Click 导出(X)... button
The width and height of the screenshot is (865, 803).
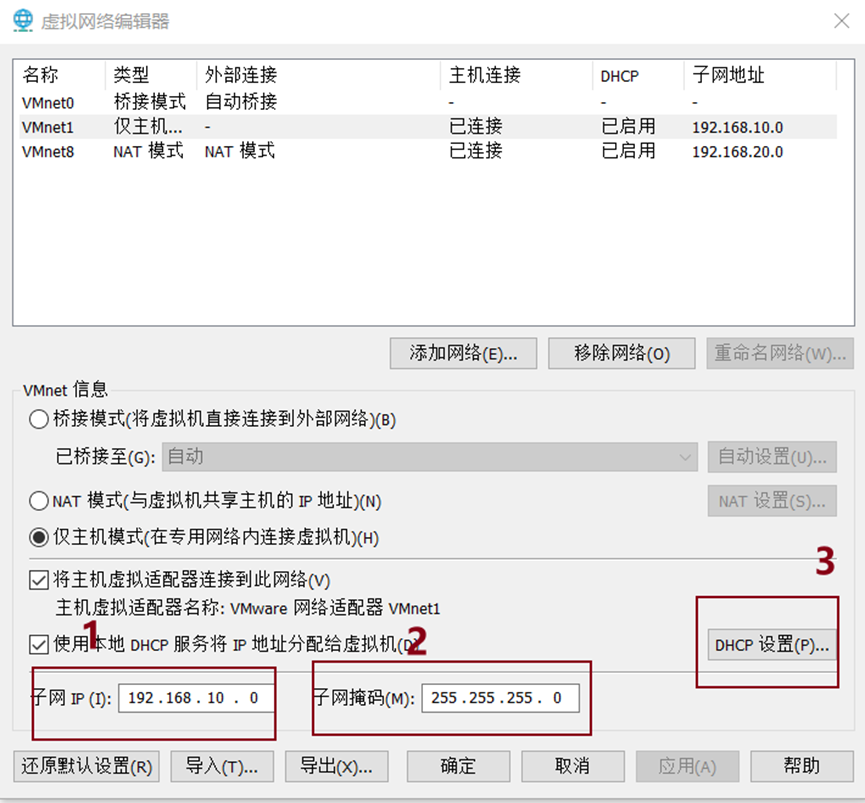pyautogui.click(x=337, y=767)
